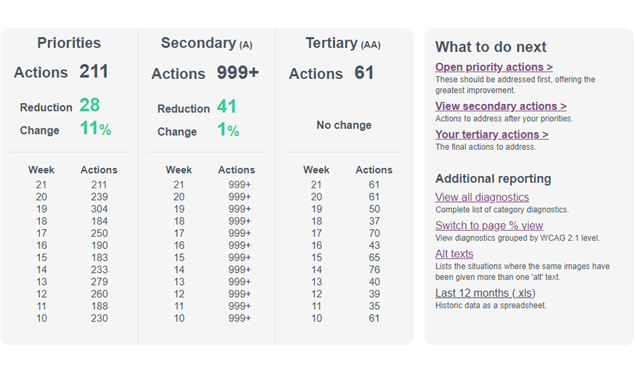Select week 14 value 76 in Tertiary

(374, 270)
